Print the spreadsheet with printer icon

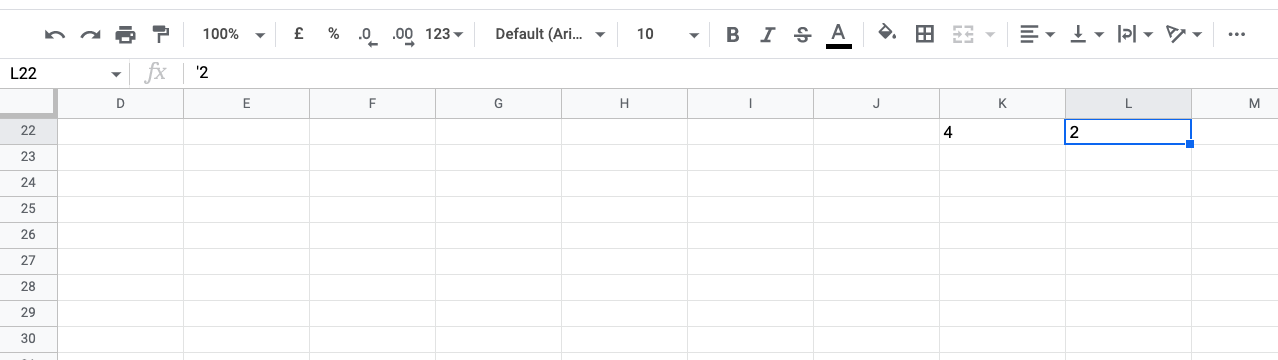click(125, 35)
